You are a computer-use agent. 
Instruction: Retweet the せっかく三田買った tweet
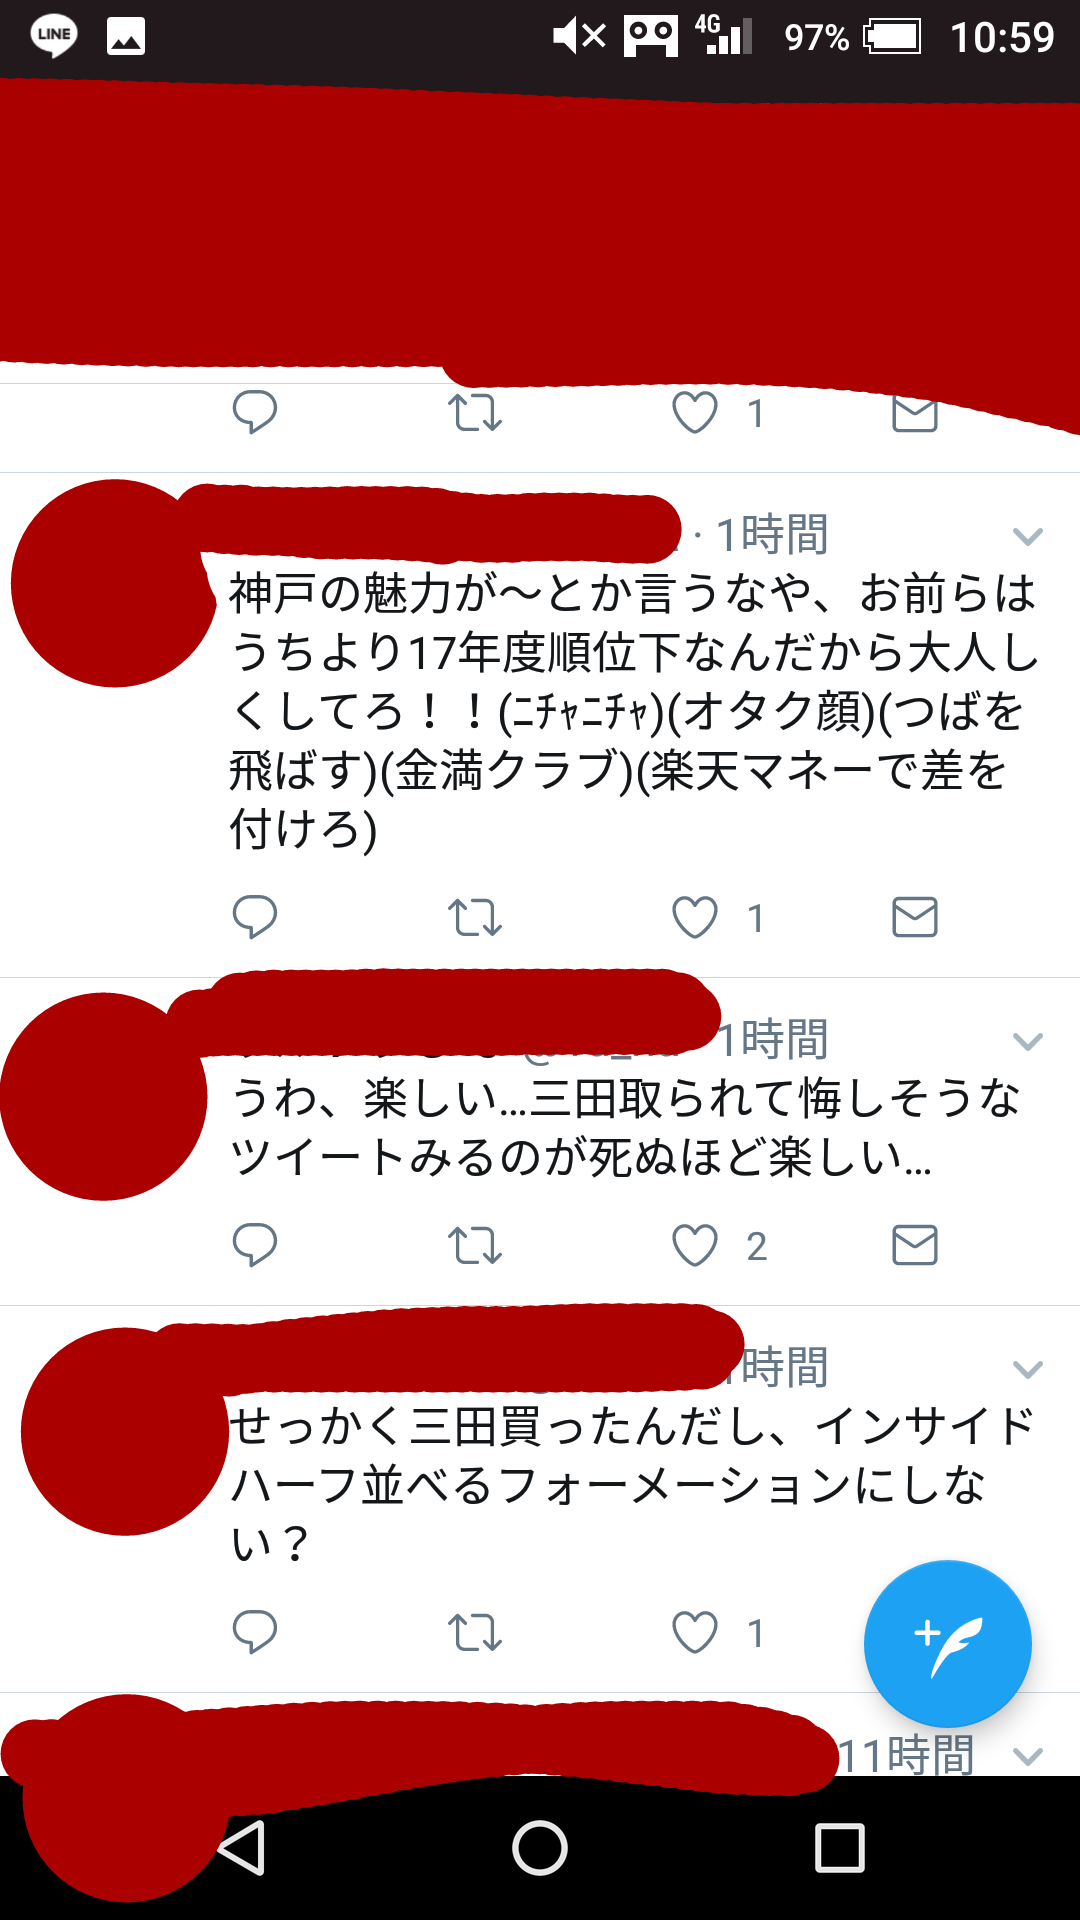pyautogui.click(x=474, y=1632)
